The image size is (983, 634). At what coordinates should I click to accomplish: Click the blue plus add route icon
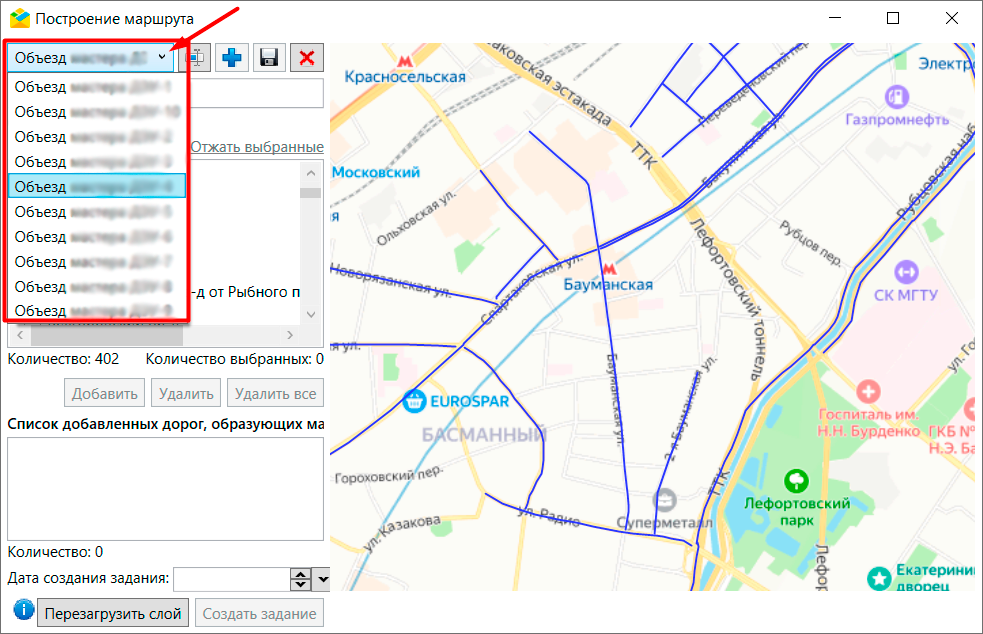click(x=232, y=58)
